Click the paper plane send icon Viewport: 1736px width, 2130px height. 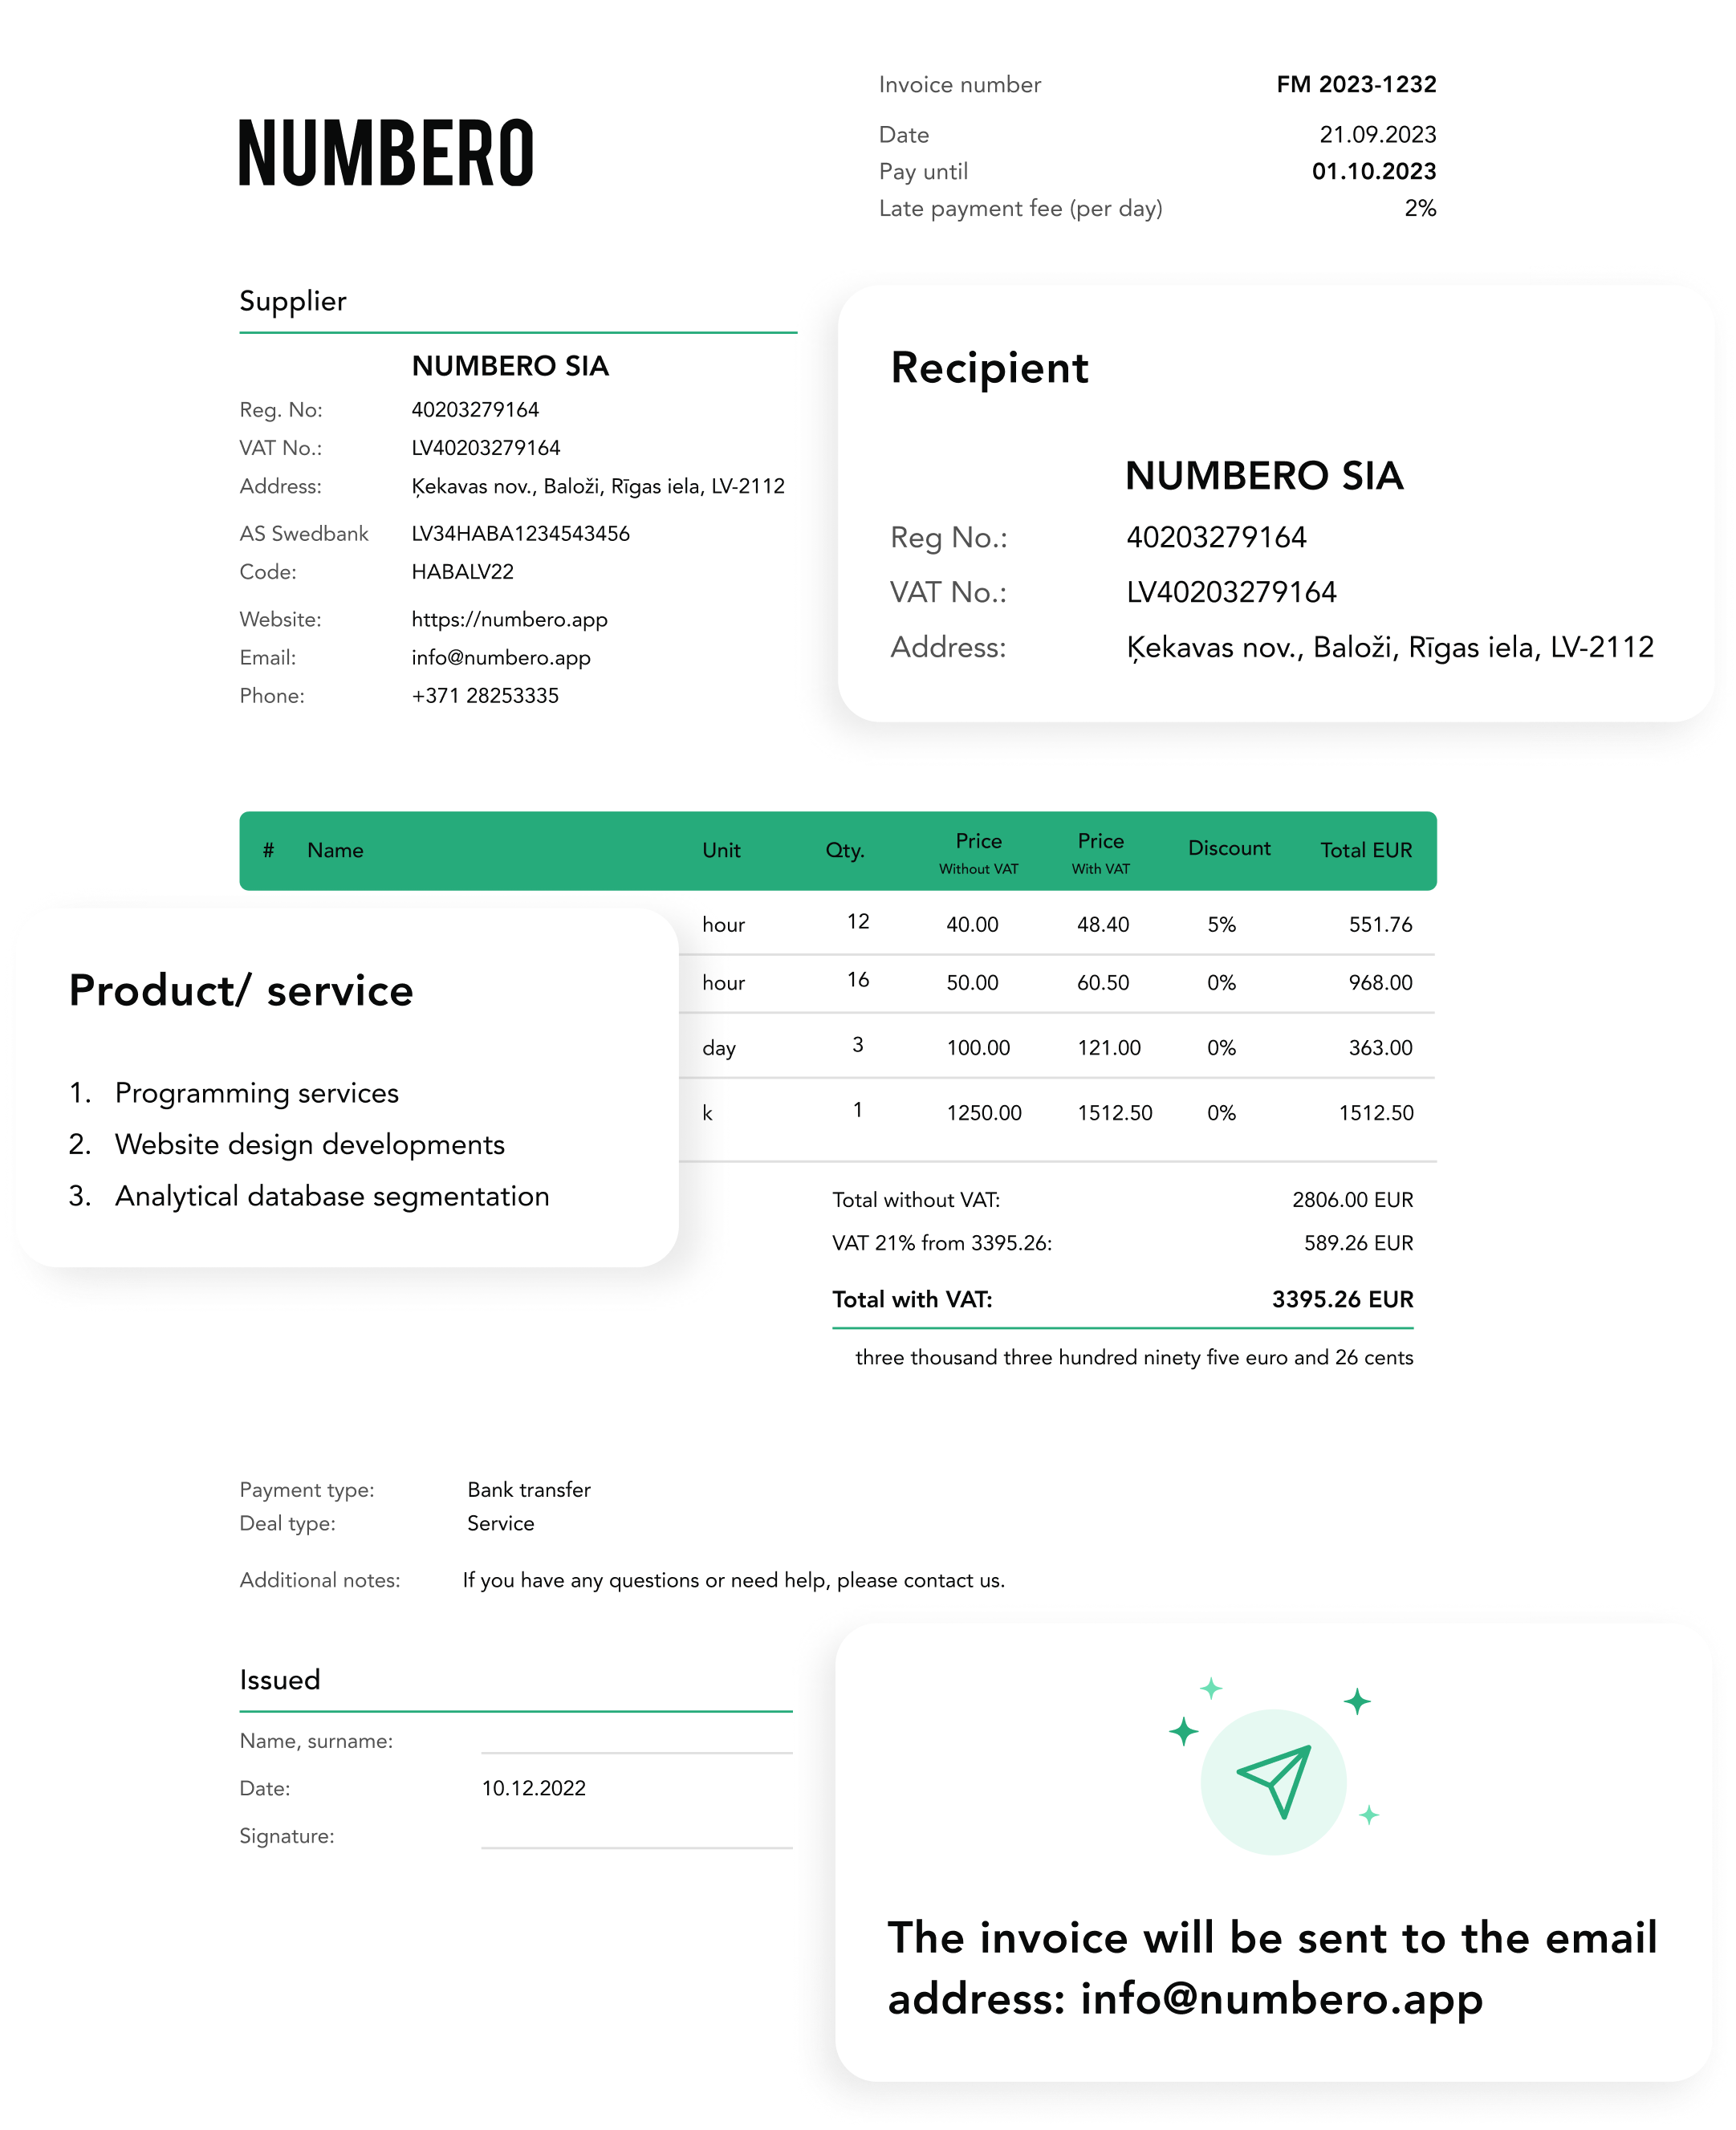point(1273,1782)
